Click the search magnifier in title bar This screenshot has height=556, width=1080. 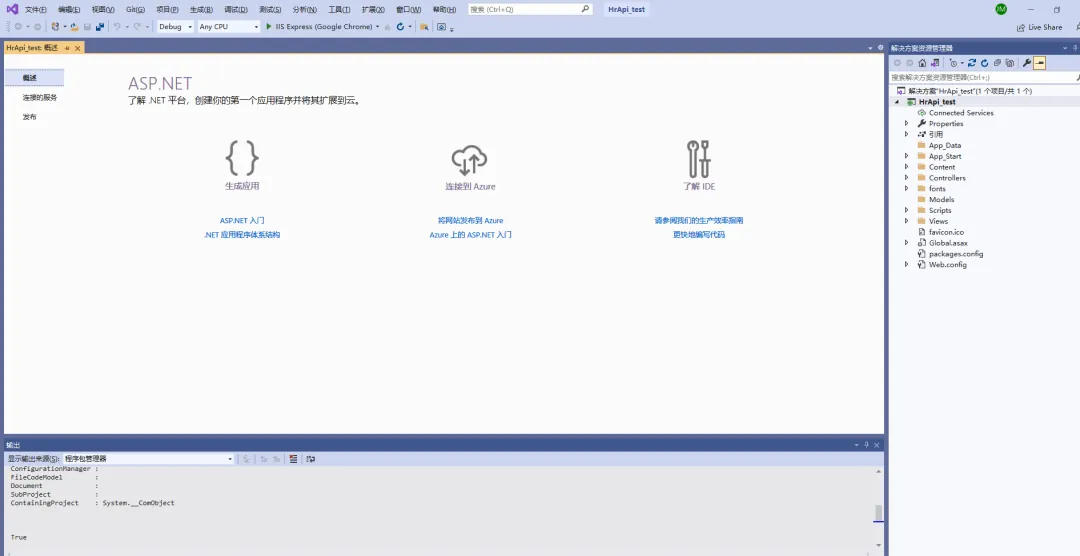point(585,9)
